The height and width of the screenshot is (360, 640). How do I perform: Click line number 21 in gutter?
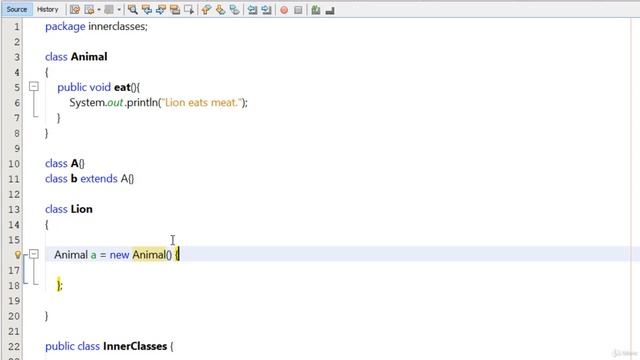pos(14,331)
